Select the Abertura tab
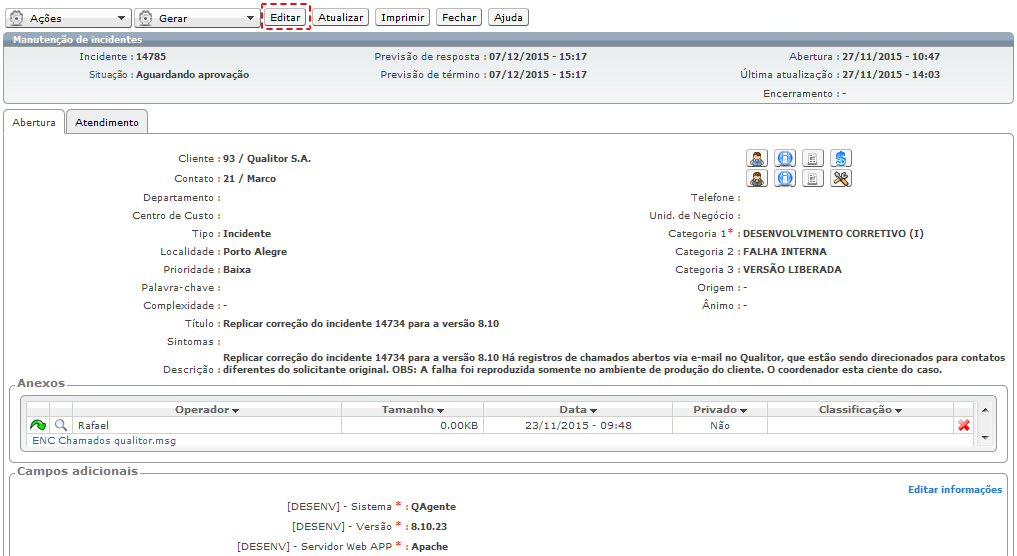This screenshot has height=556, width=1017. tap(34, 122)
